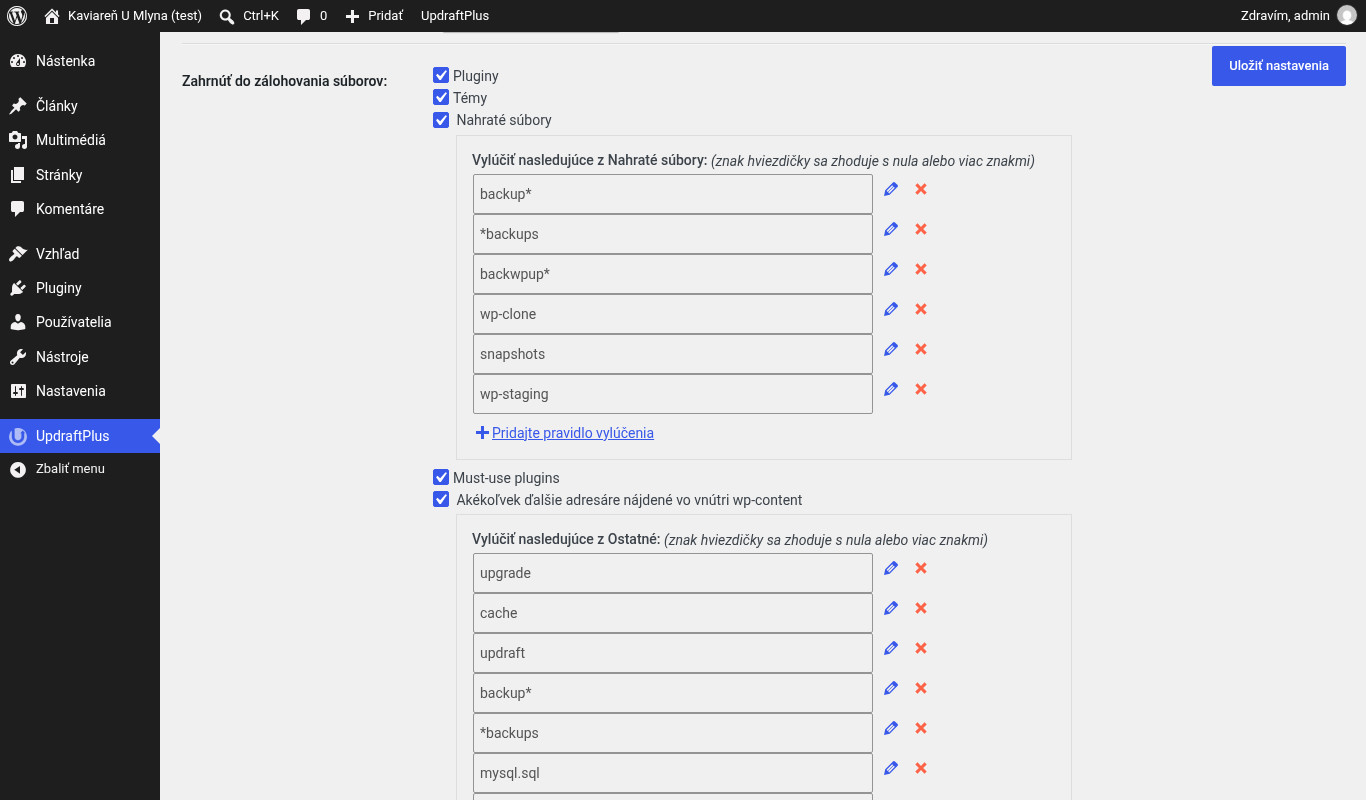
Task: Edit the wp-staging exclusion rule
Action: (x=891, y=389)
